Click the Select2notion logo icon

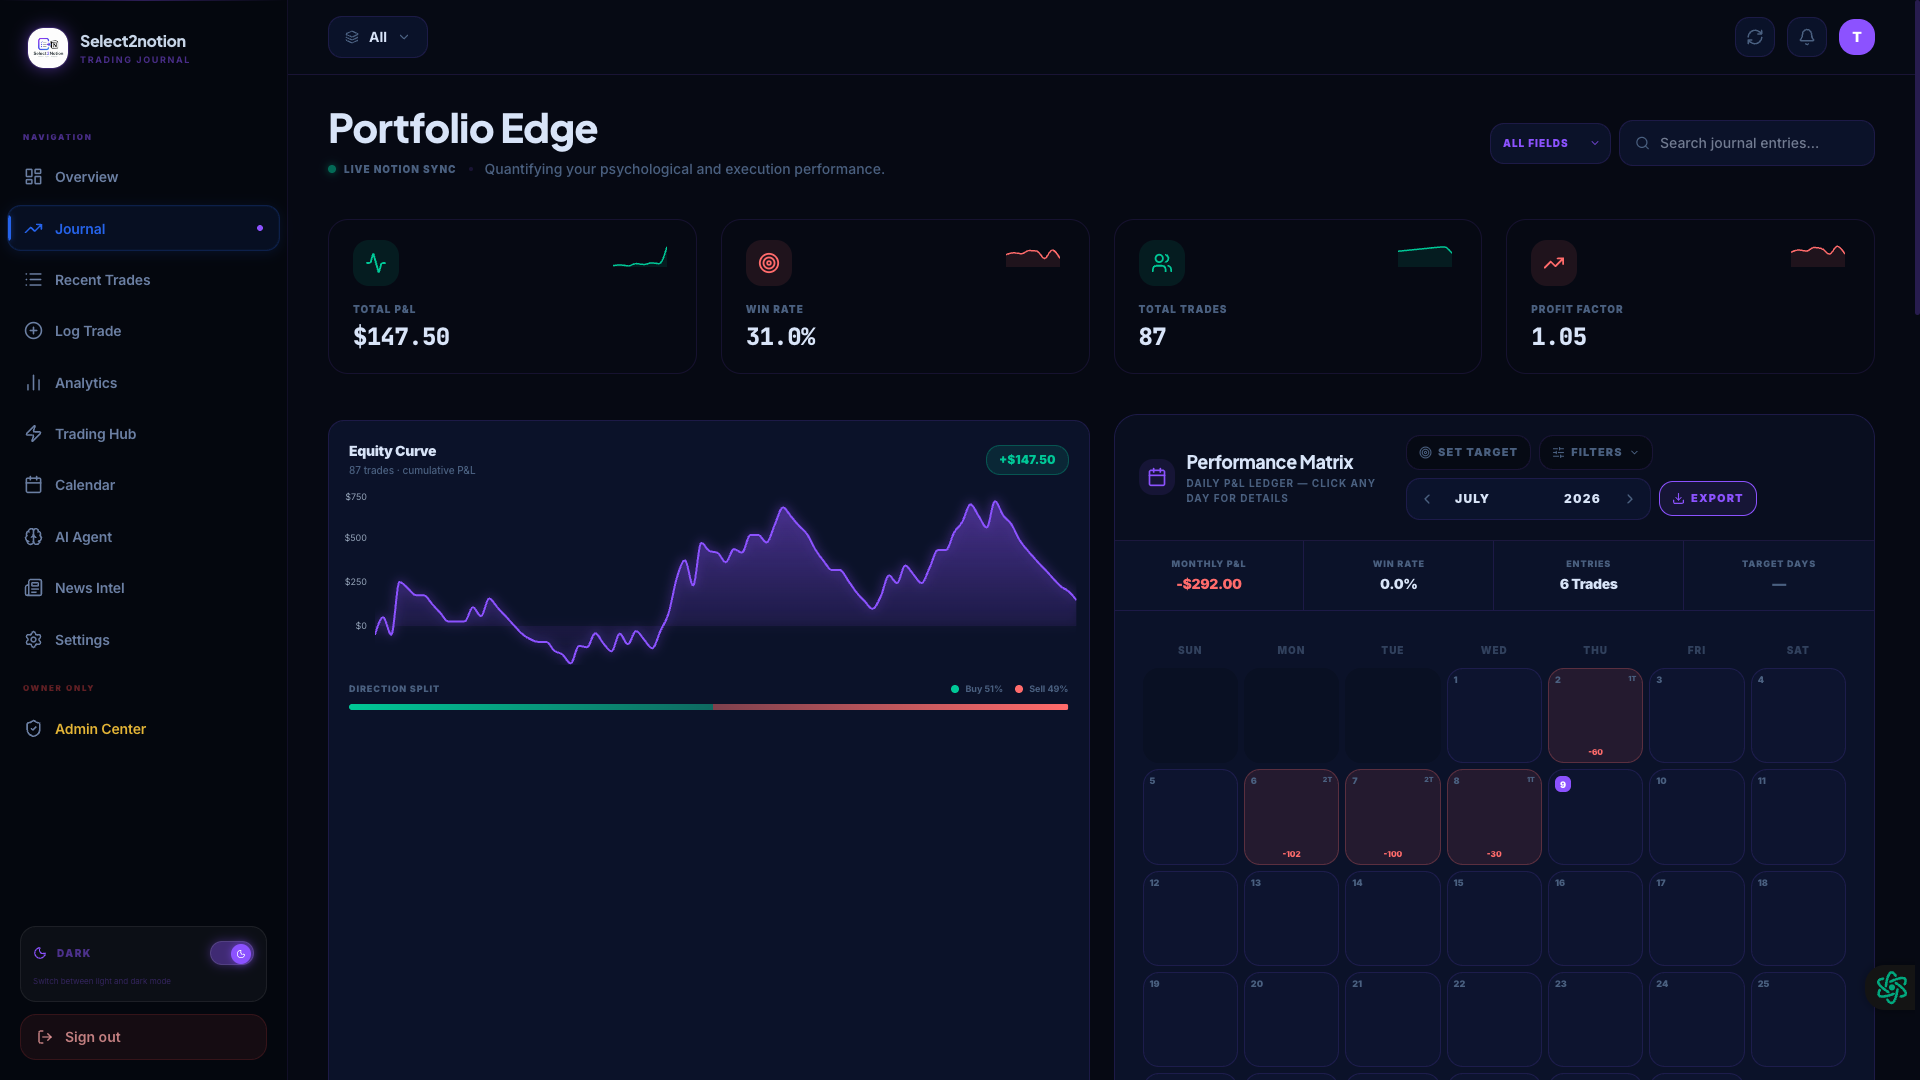(x=48, y=47)
